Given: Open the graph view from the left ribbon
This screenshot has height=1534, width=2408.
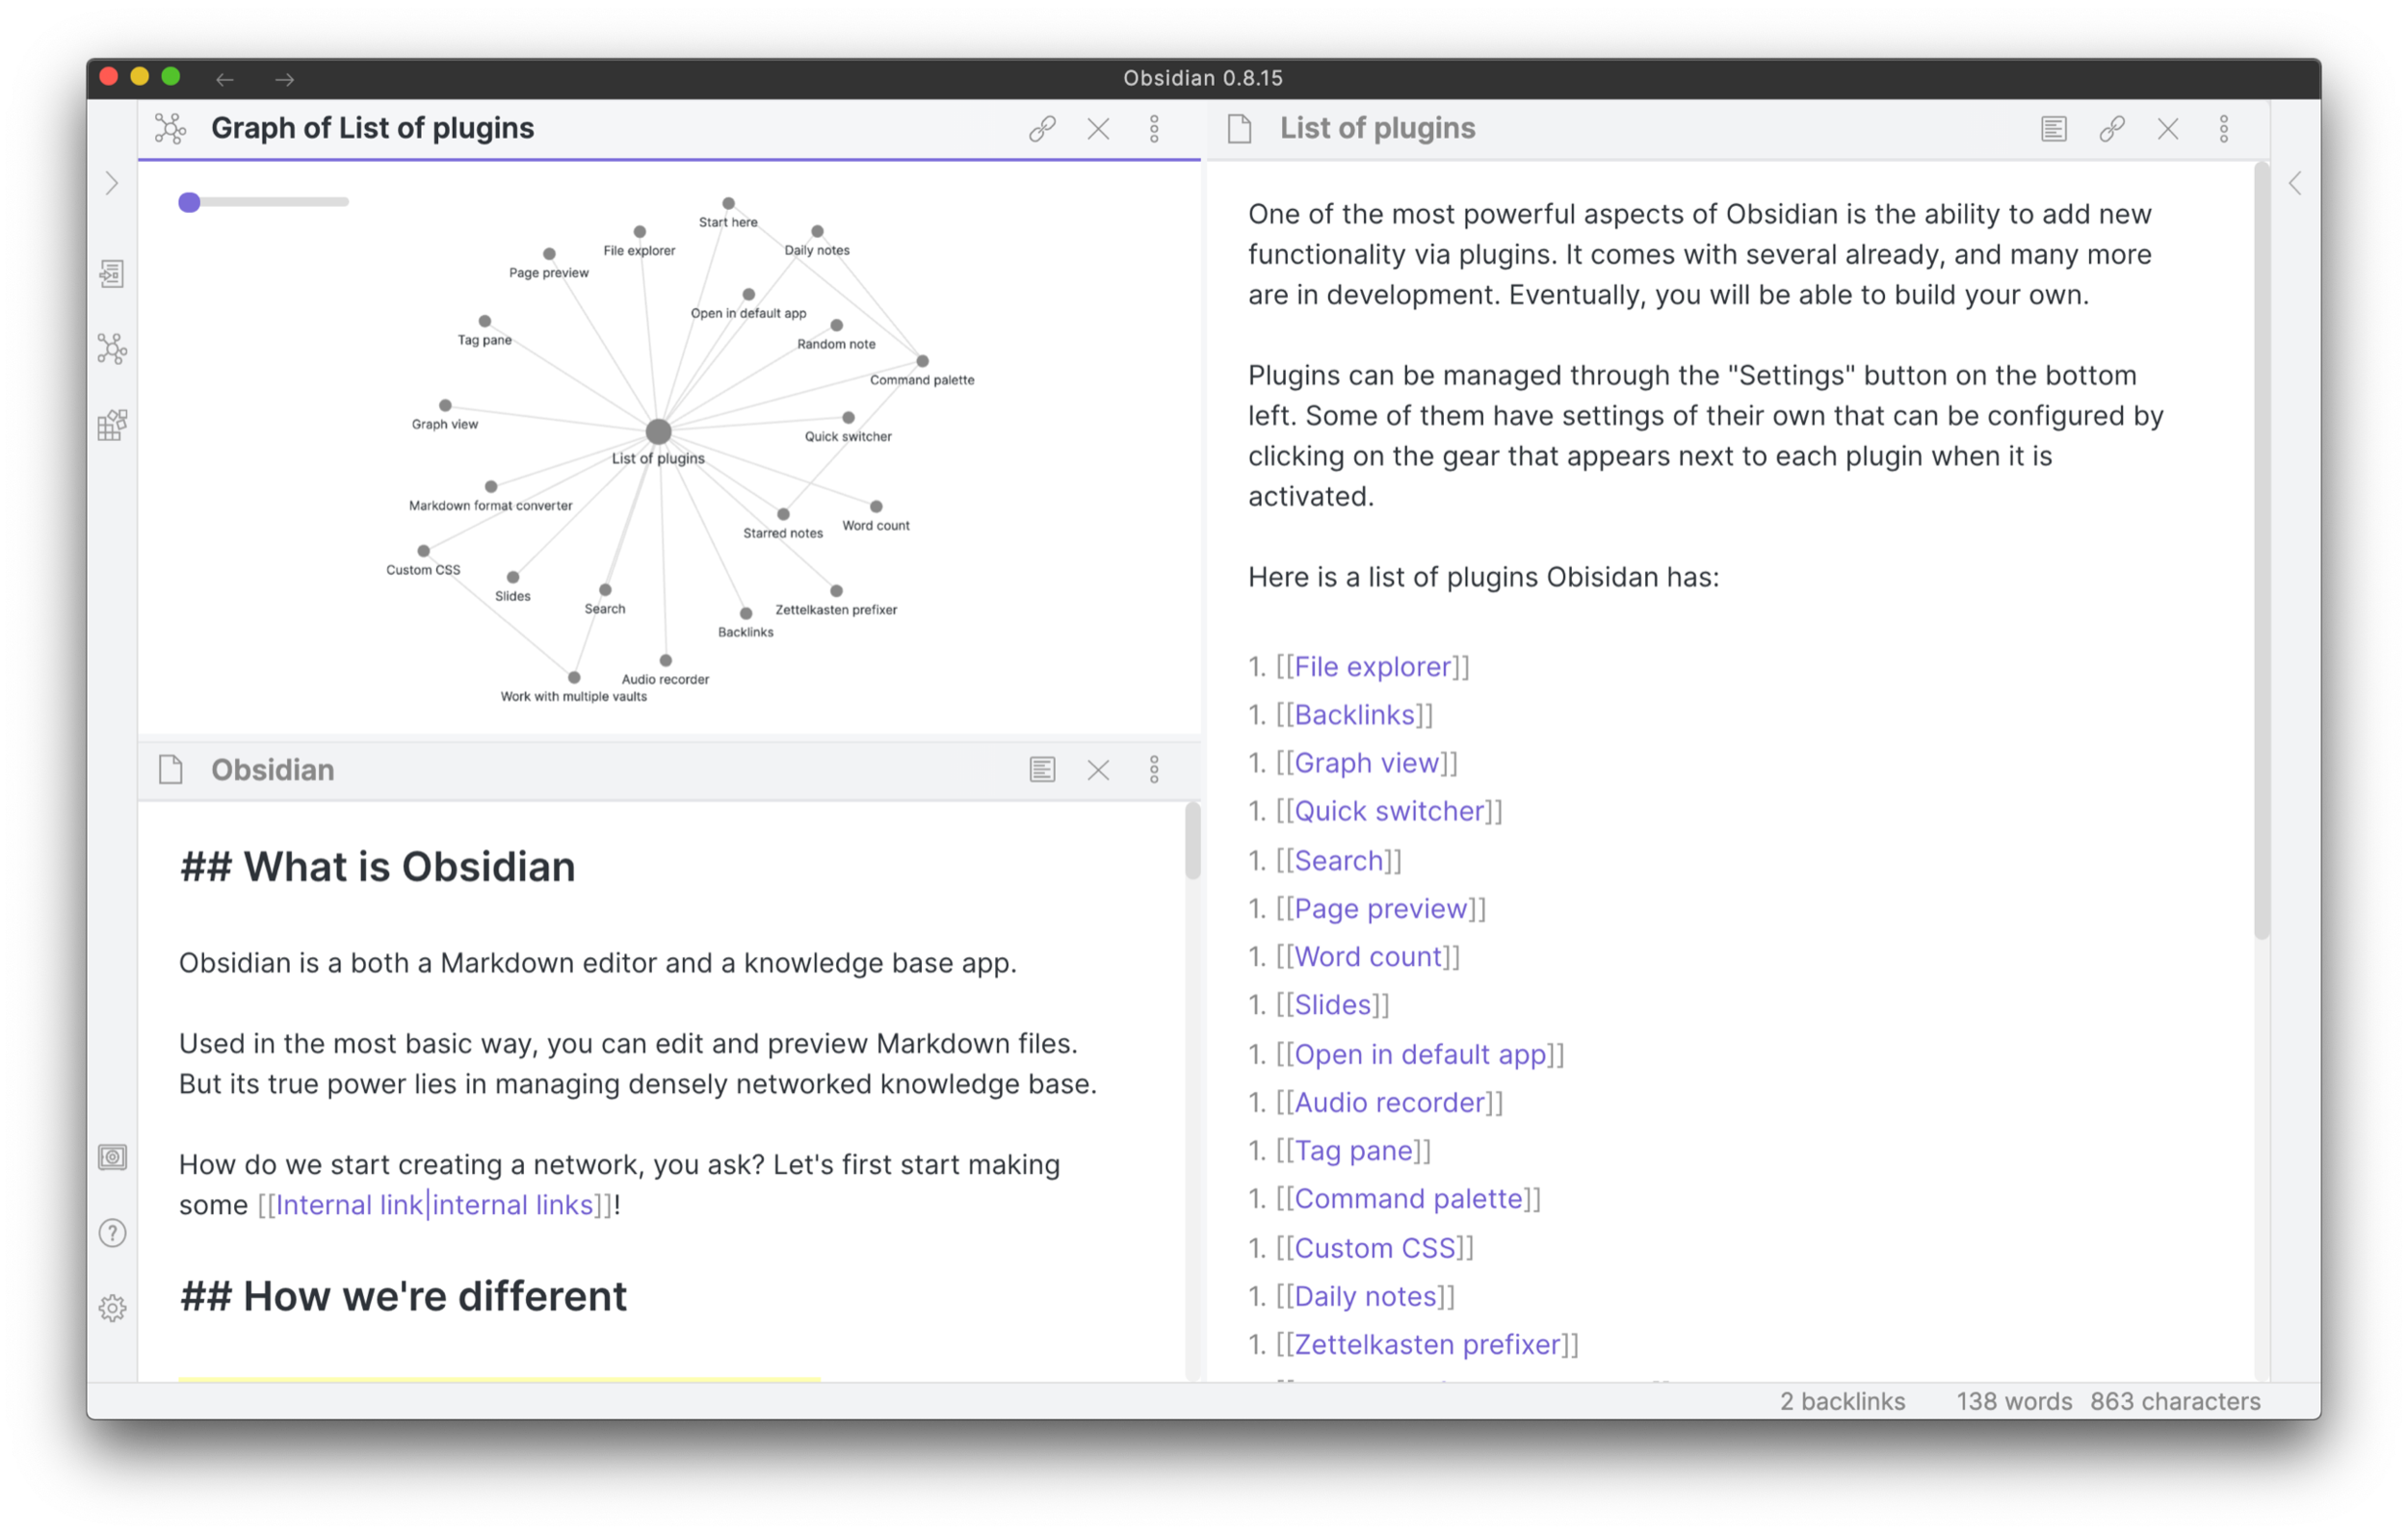Looking at the screenshot, I should point(112,349).
